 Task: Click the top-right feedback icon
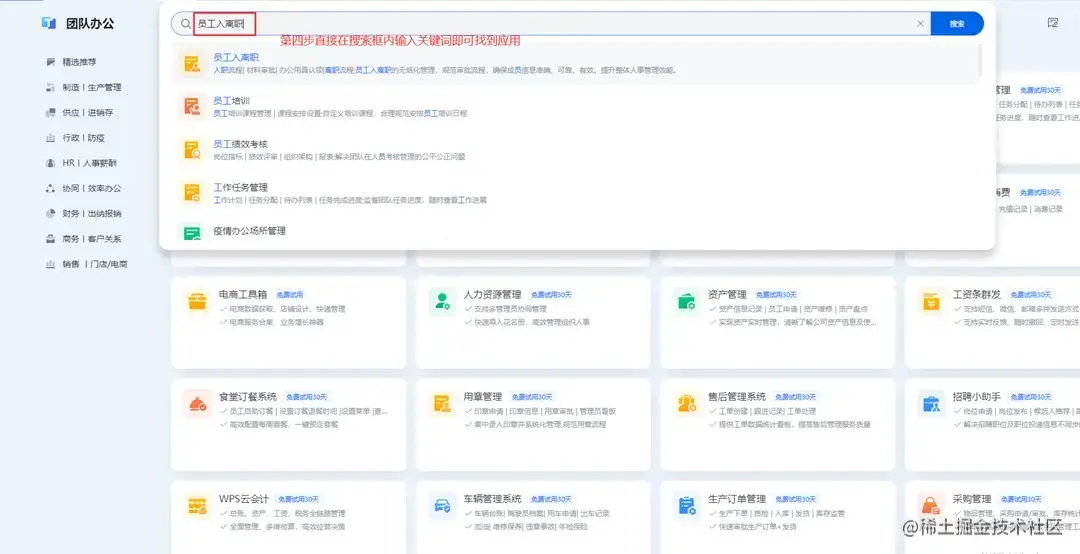point(1052,23)
